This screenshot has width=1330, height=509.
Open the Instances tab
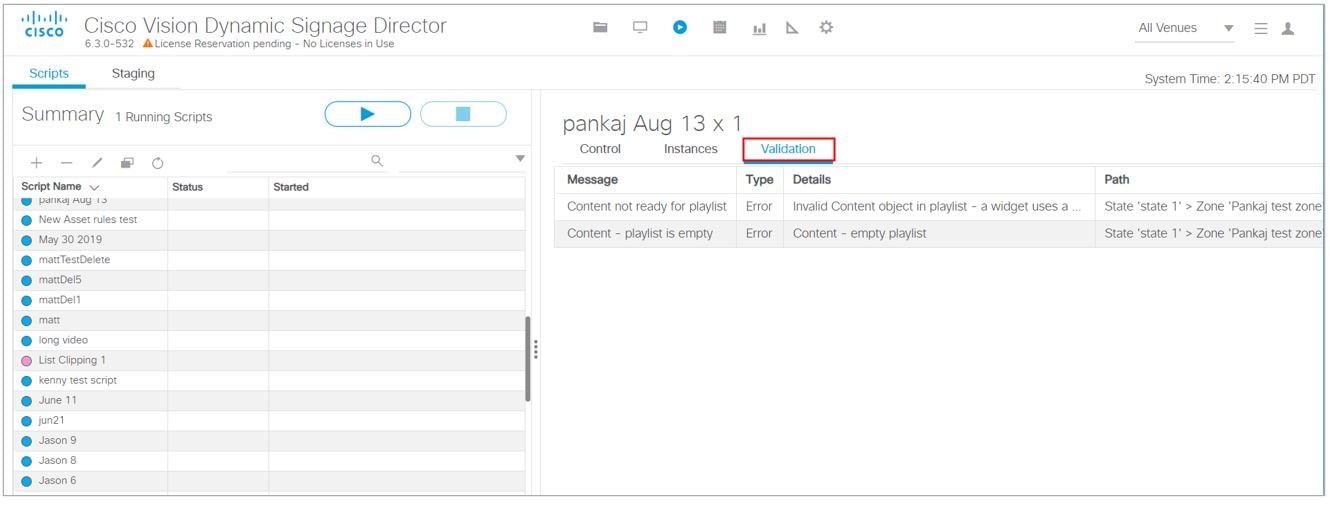point(691,149)
